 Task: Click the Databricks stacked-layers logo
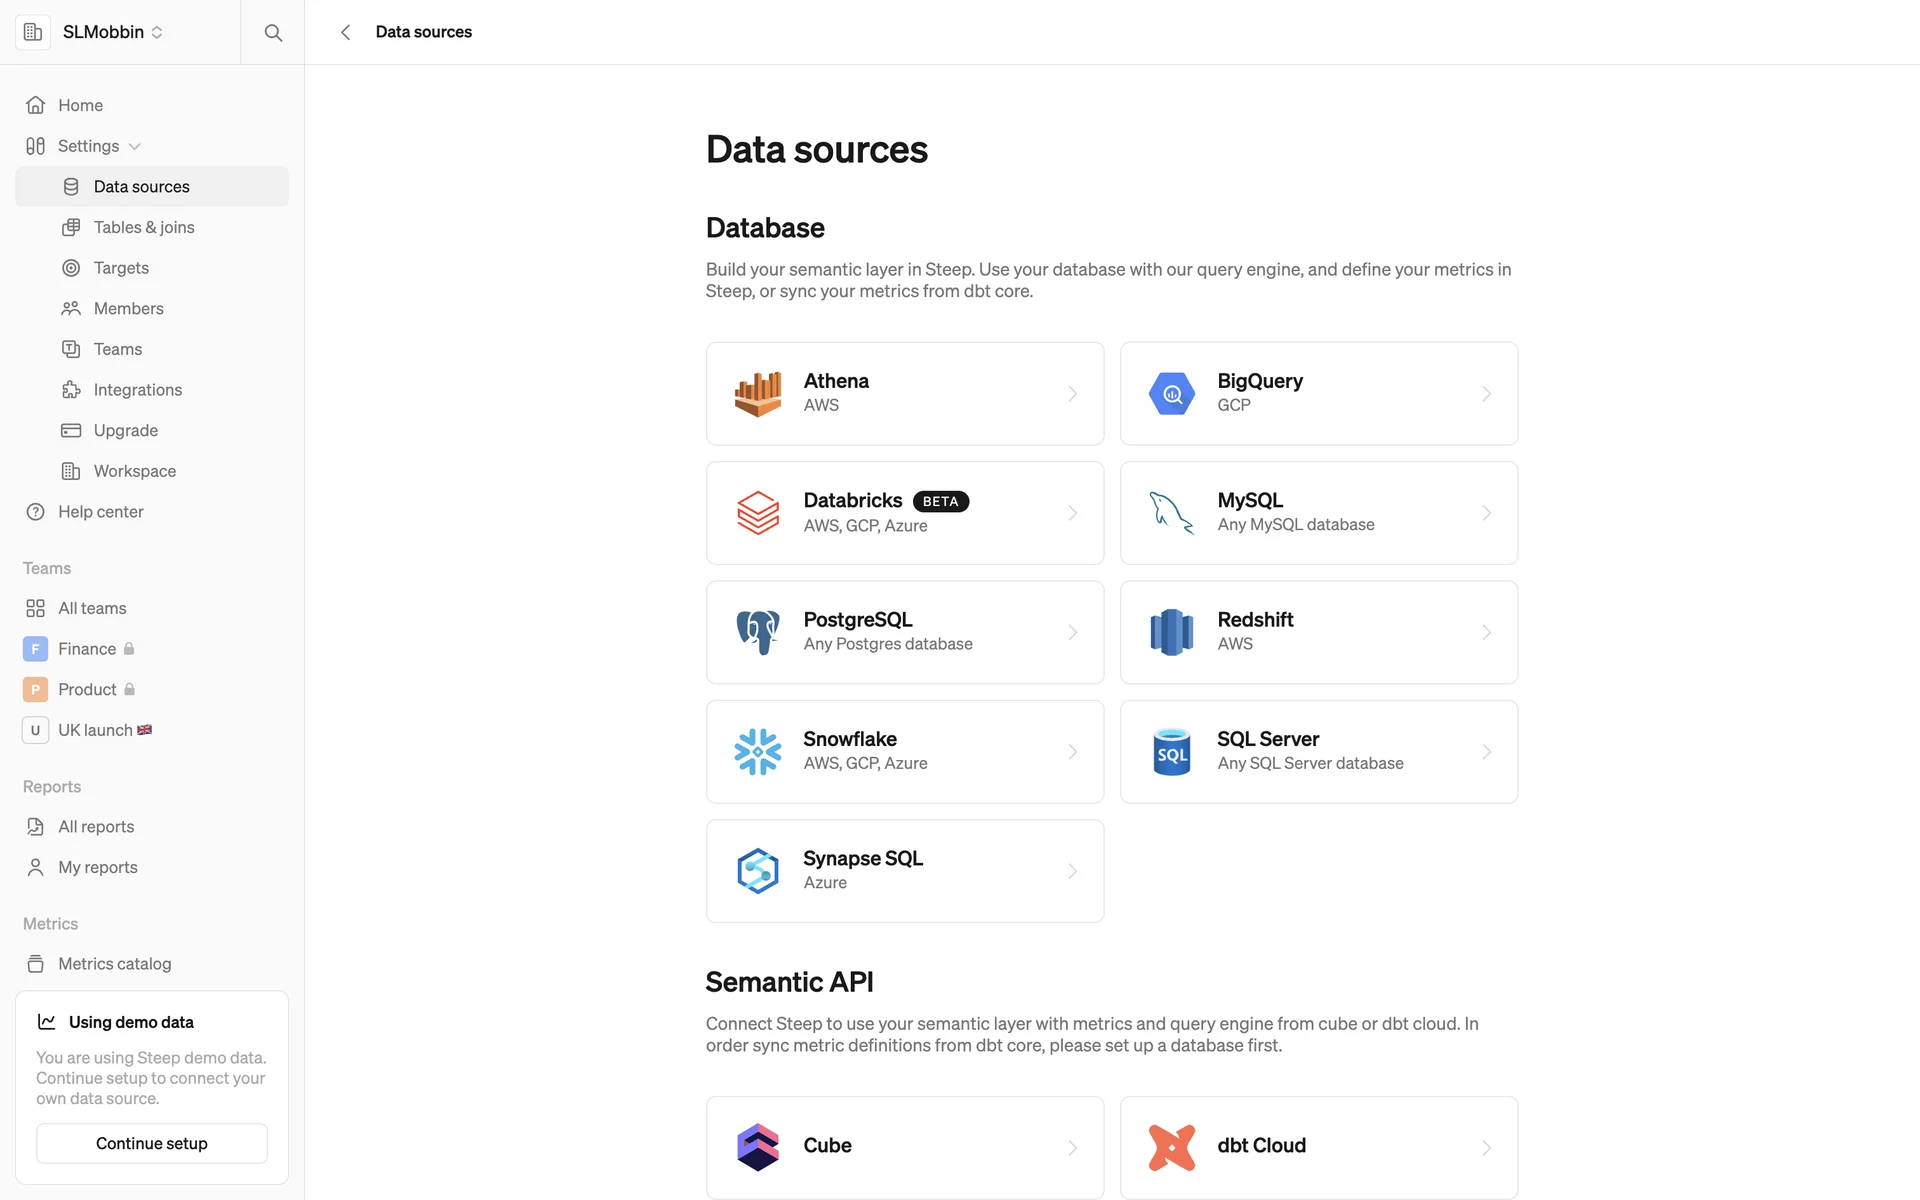coord(757,513)
